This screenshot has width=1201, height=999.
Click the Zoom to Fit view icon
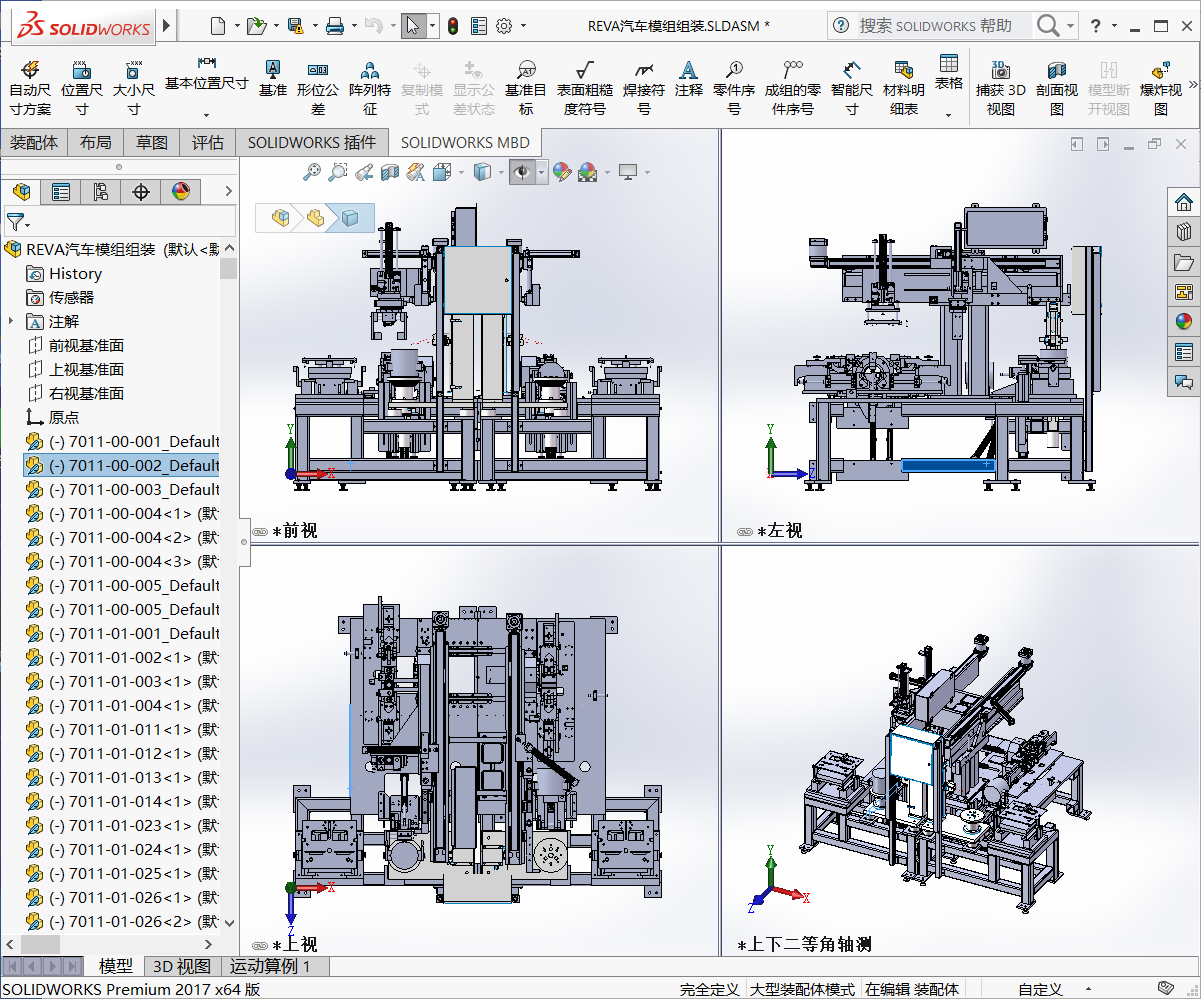(x=312, y=172)
